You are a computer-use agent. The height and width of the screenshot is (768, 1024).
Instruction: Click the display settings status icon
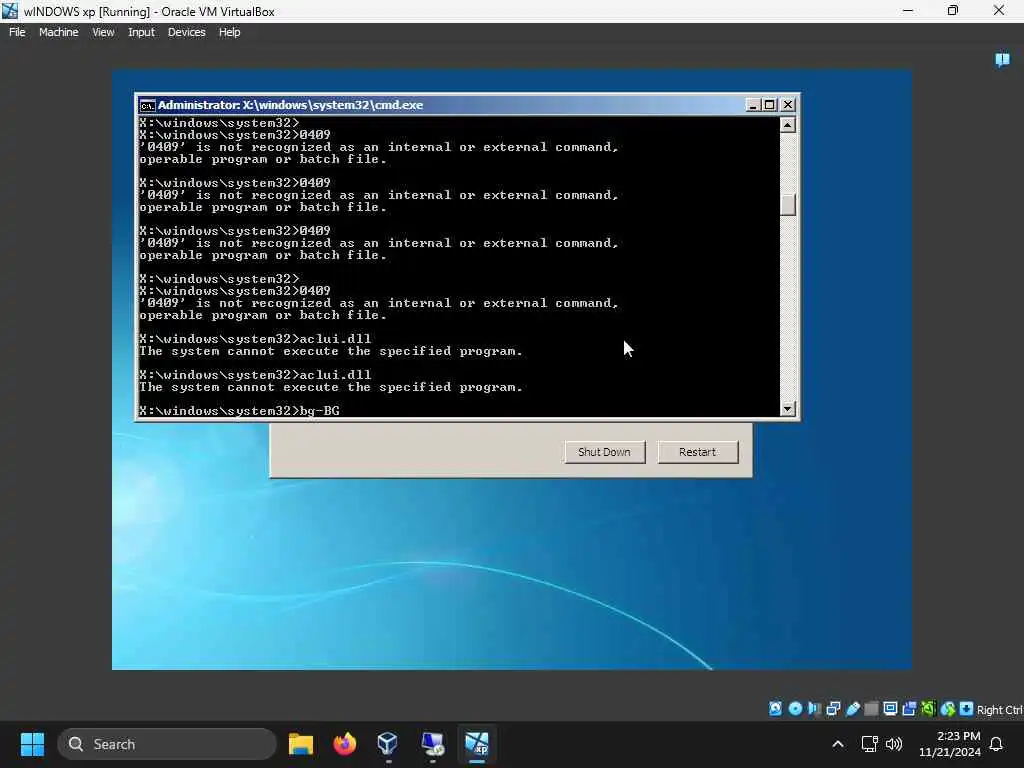pyautogui.click(x=890, y=709)
